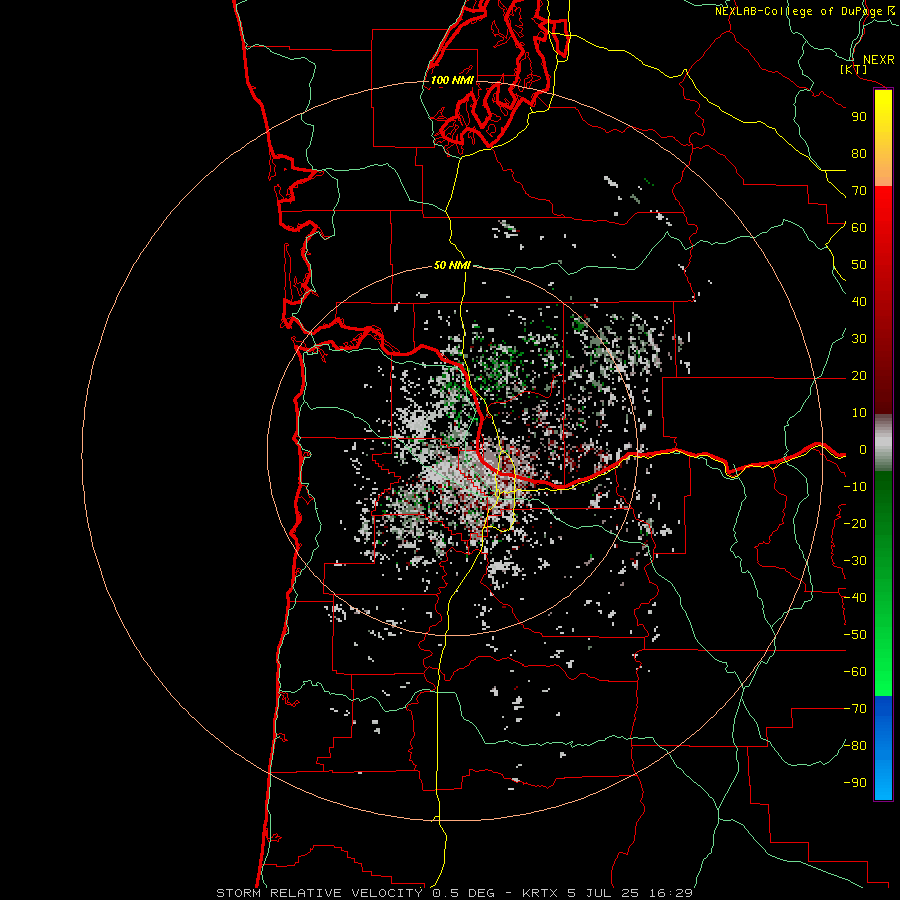The image size is (900, 900).
Task: Click the NEXR label above the color scale
Action: (878, 60)
